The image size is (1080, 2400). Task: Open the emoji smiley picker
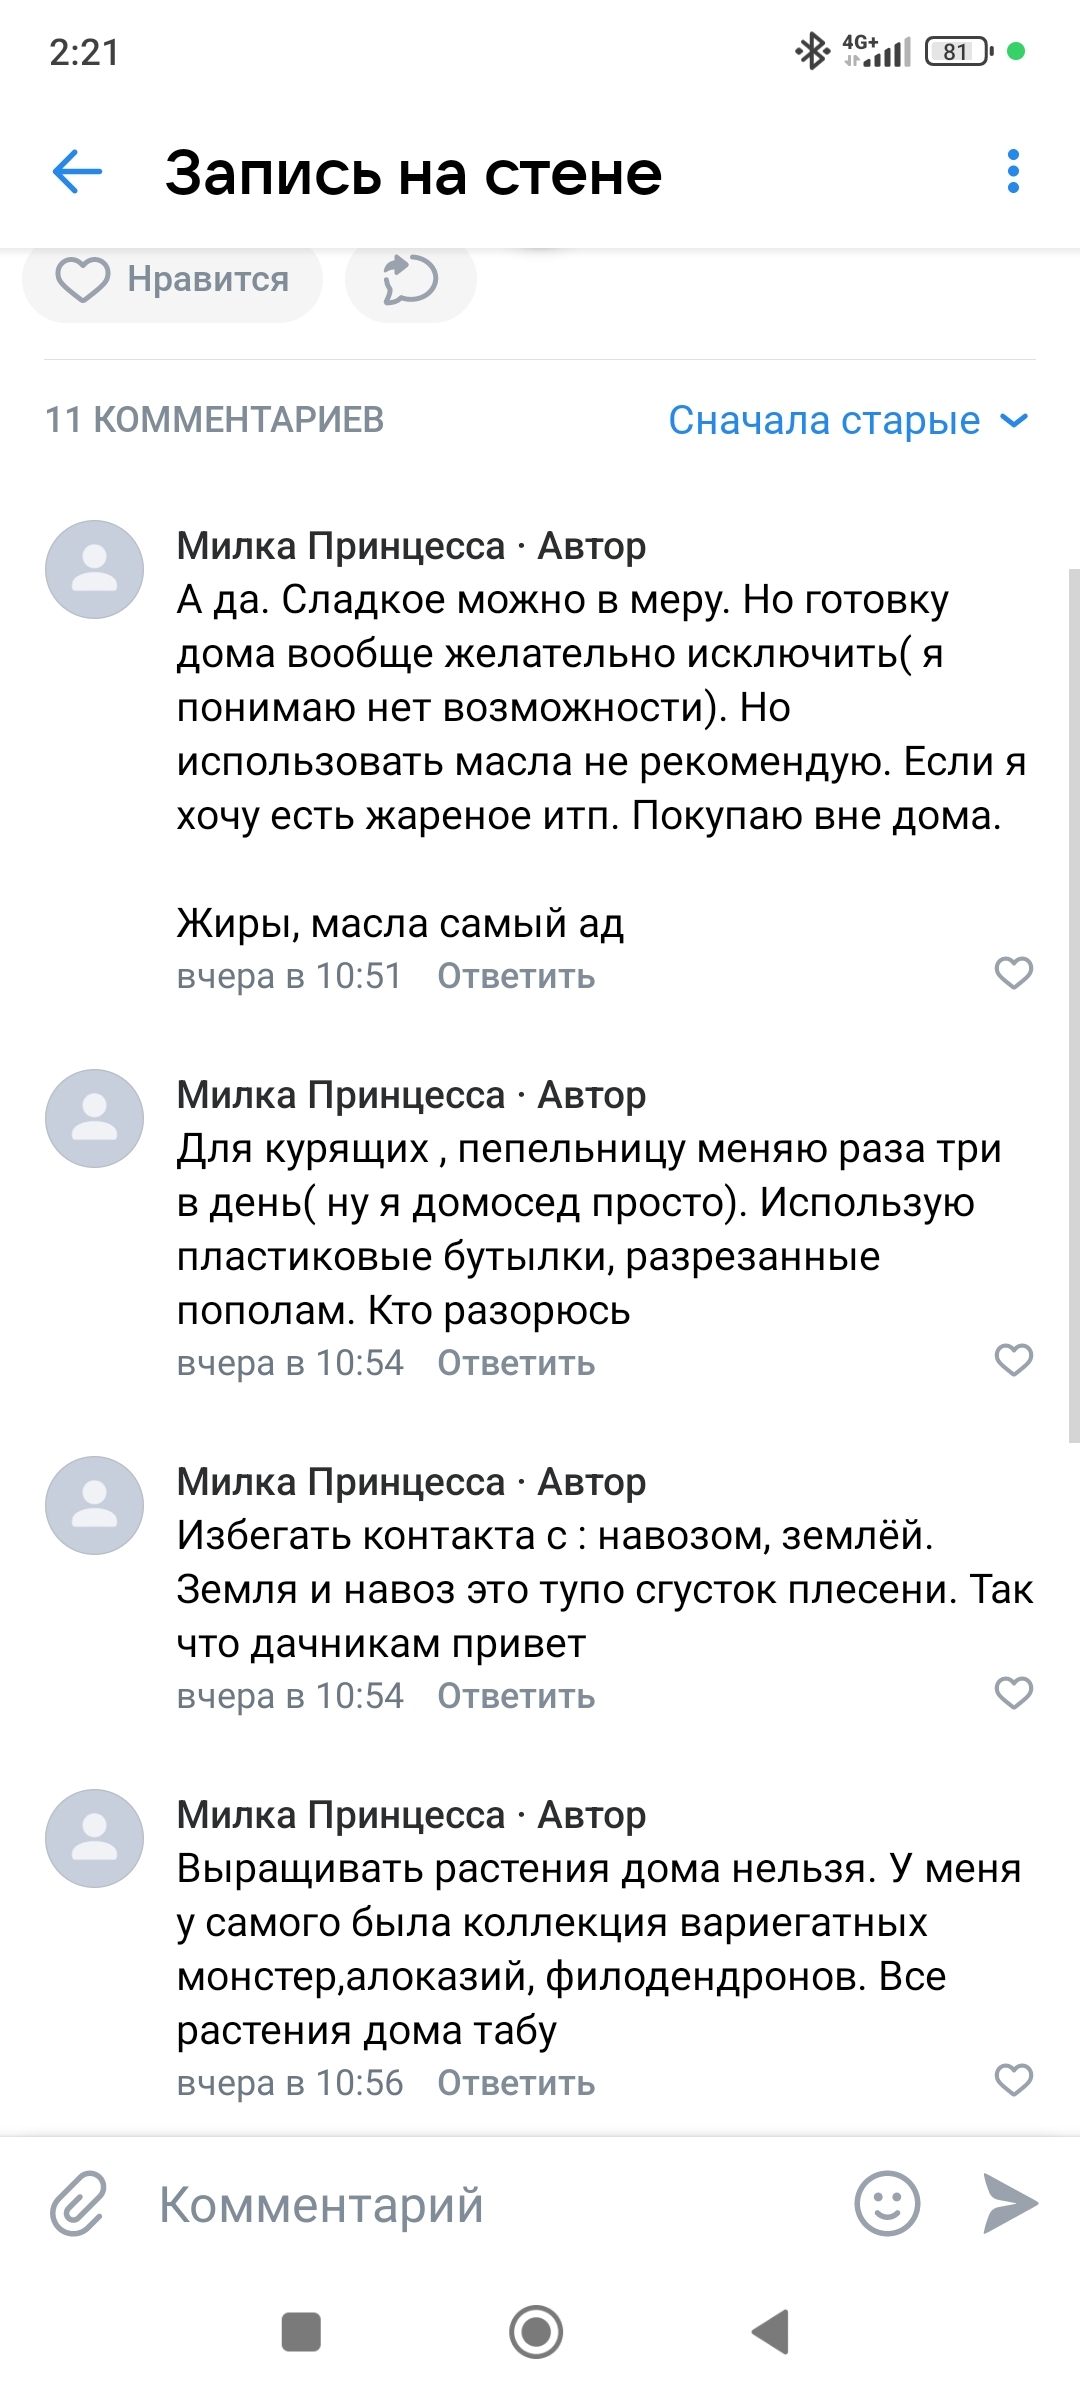pyautogui.click(x=887, y=2204)
